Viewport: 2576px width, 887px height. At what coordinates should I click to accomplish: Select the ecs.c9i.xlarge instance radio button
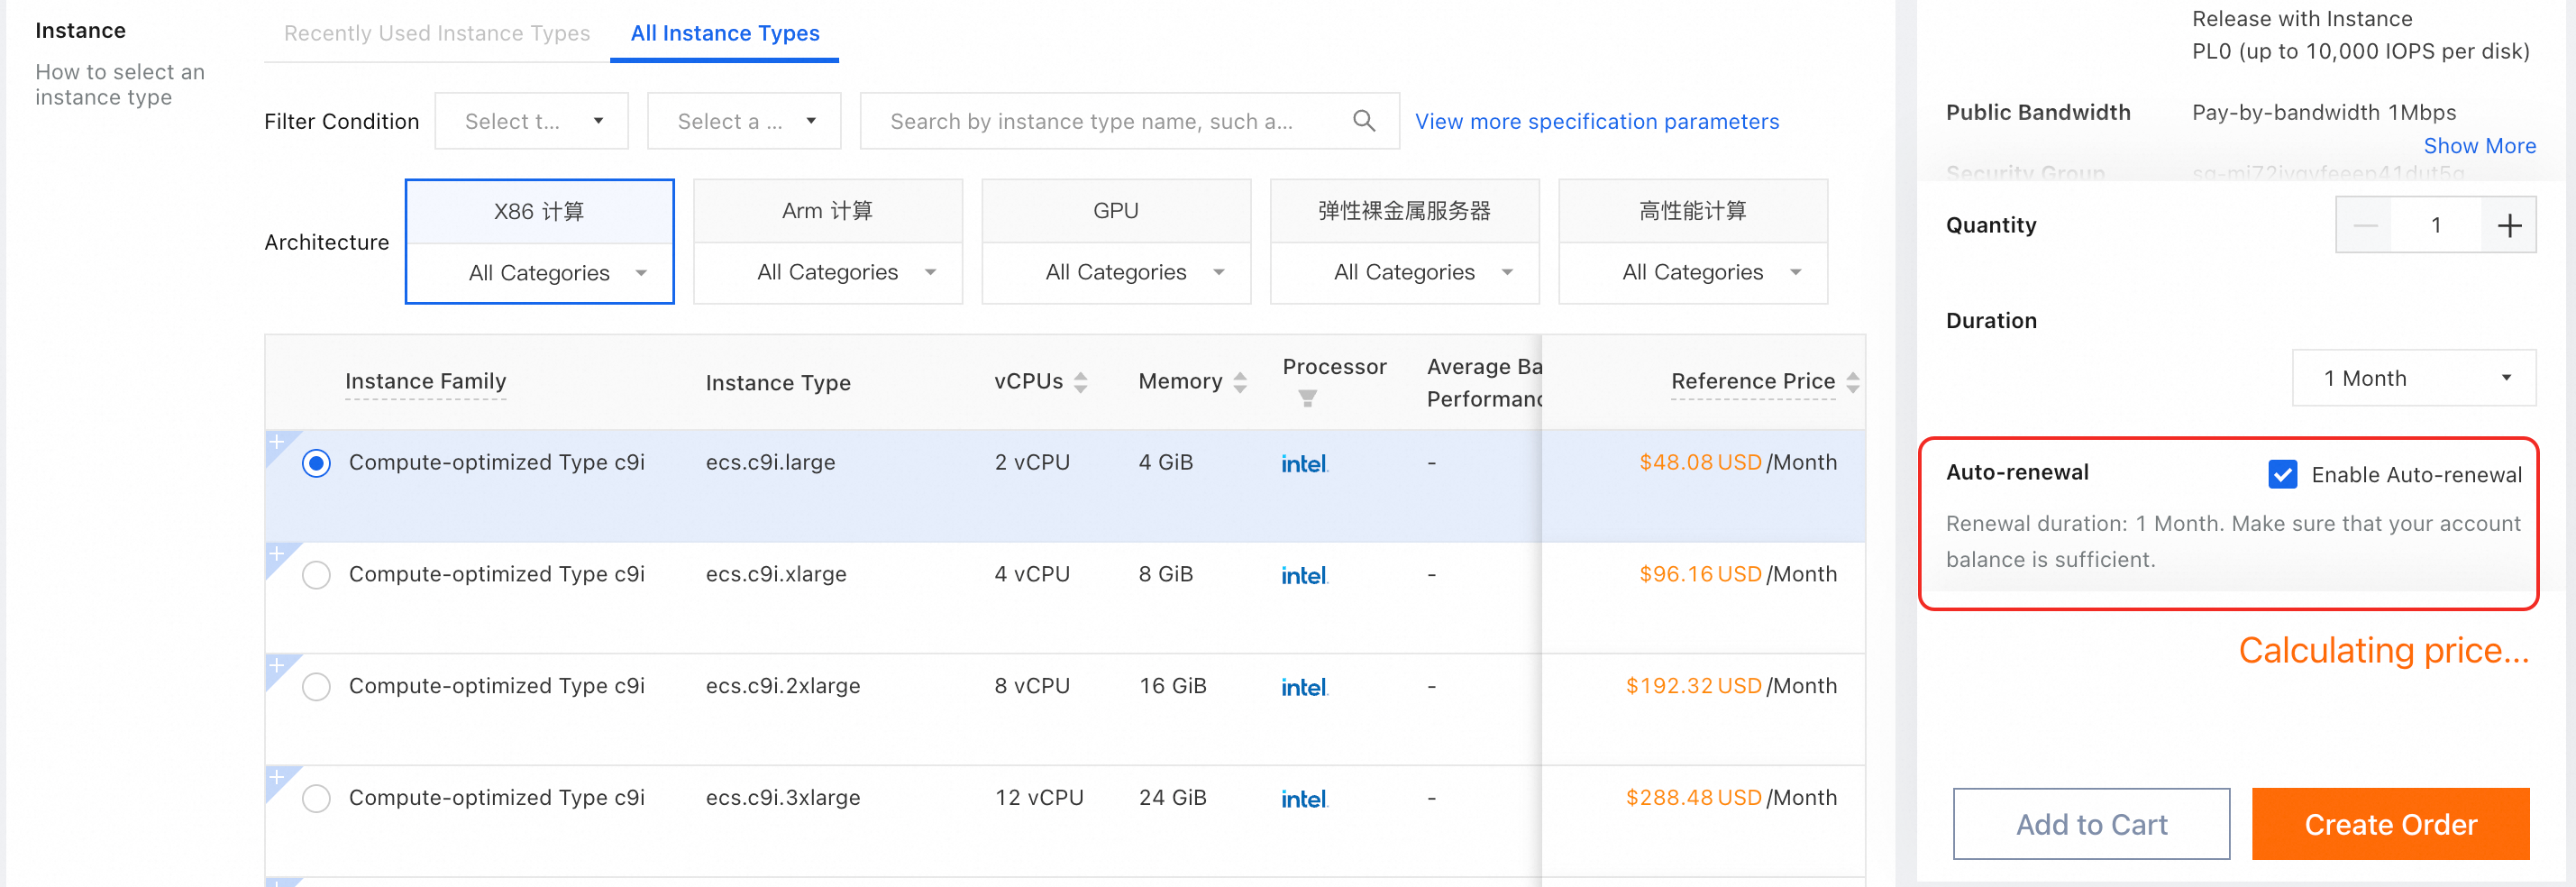tap(316, 575)
